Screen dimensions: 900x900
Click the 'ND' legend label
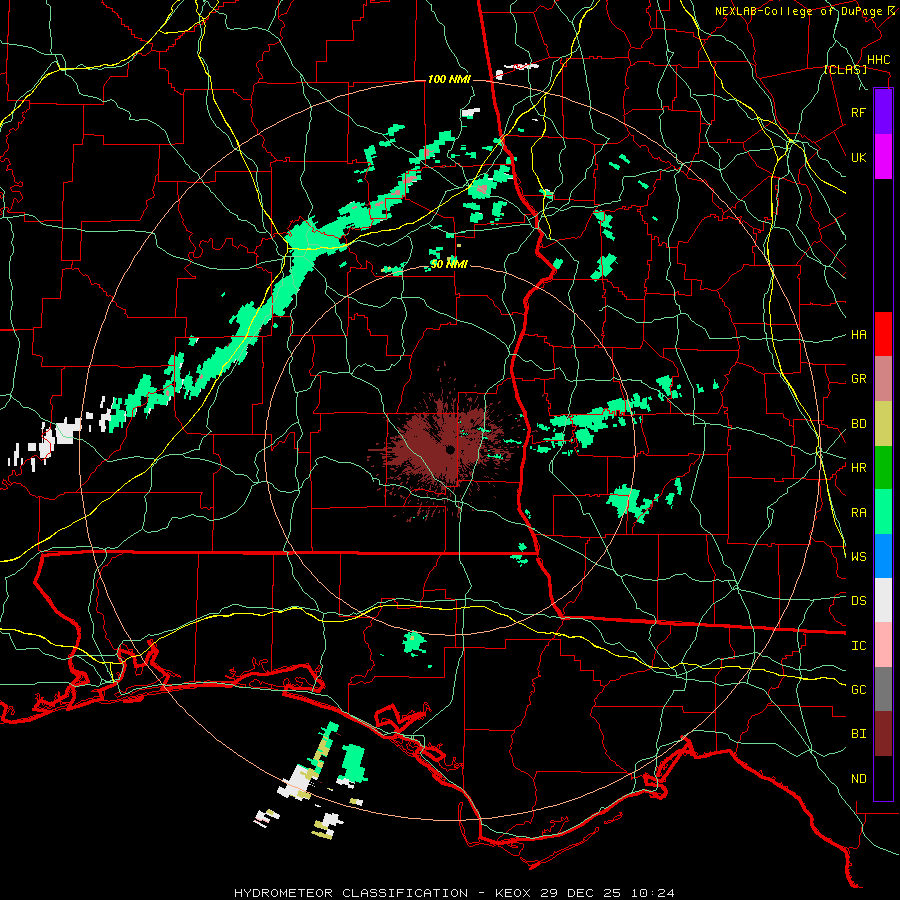(858, 779)
